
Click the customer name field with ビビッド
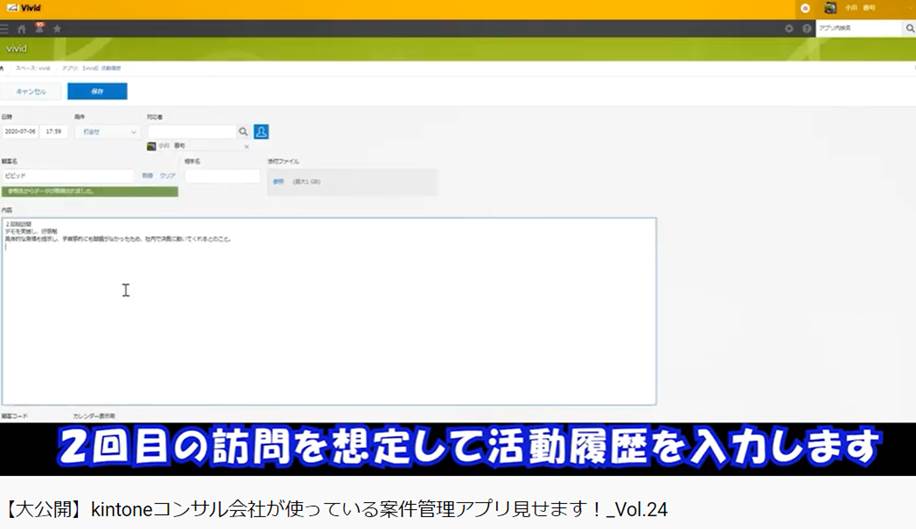(68, 176)
